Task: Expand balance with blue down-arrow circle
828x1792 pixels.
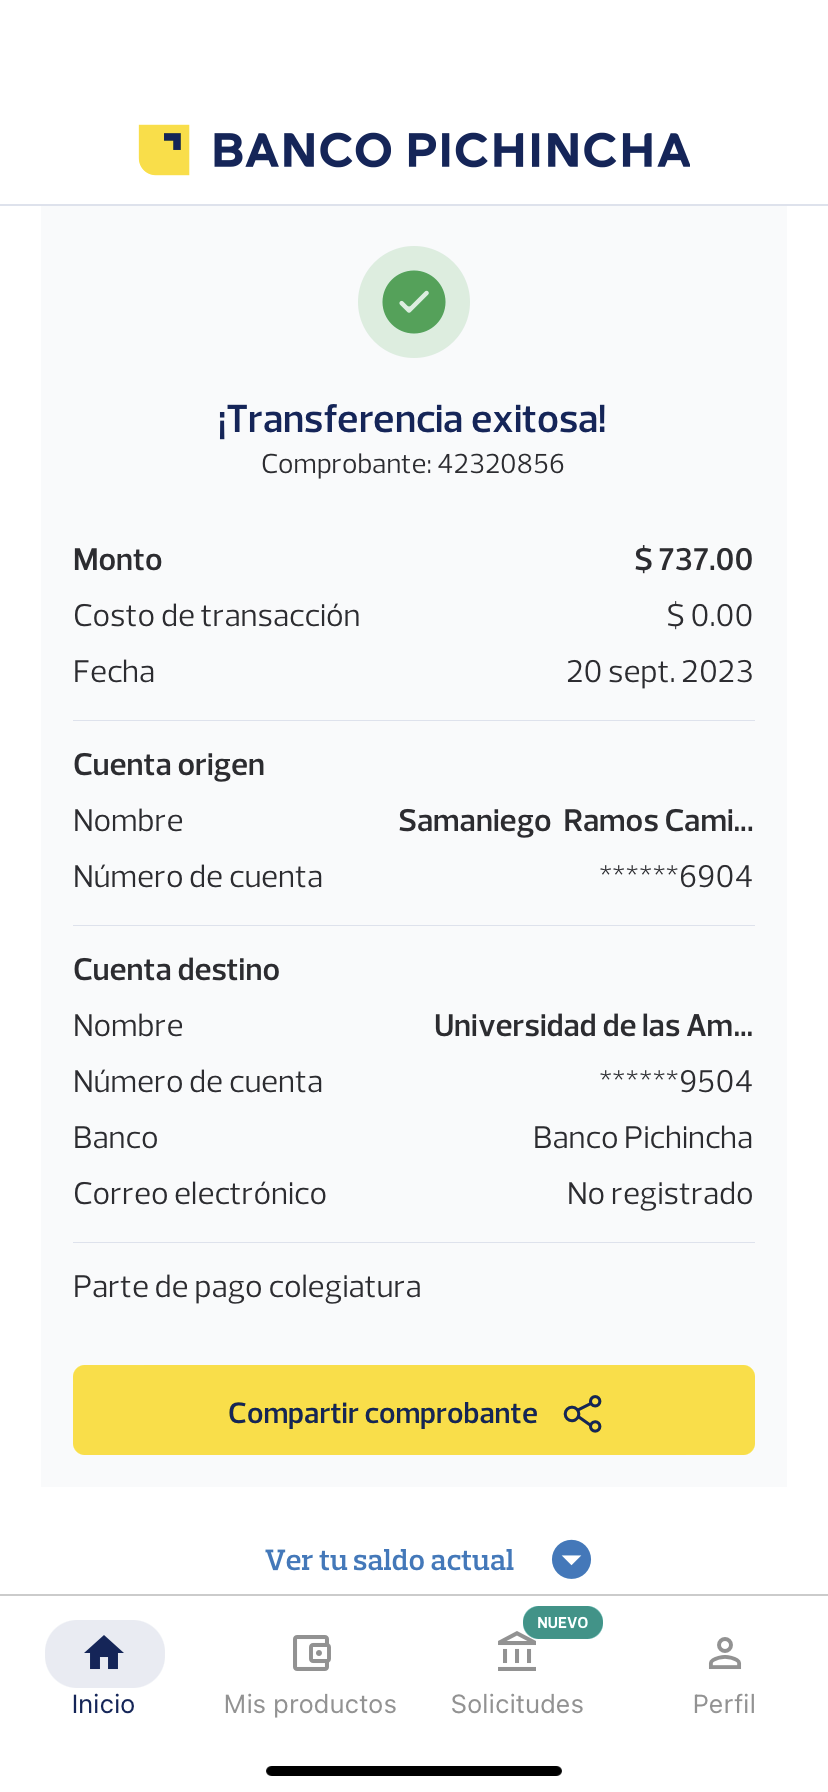Action: pyautogui.click(x=572, y=1560)
